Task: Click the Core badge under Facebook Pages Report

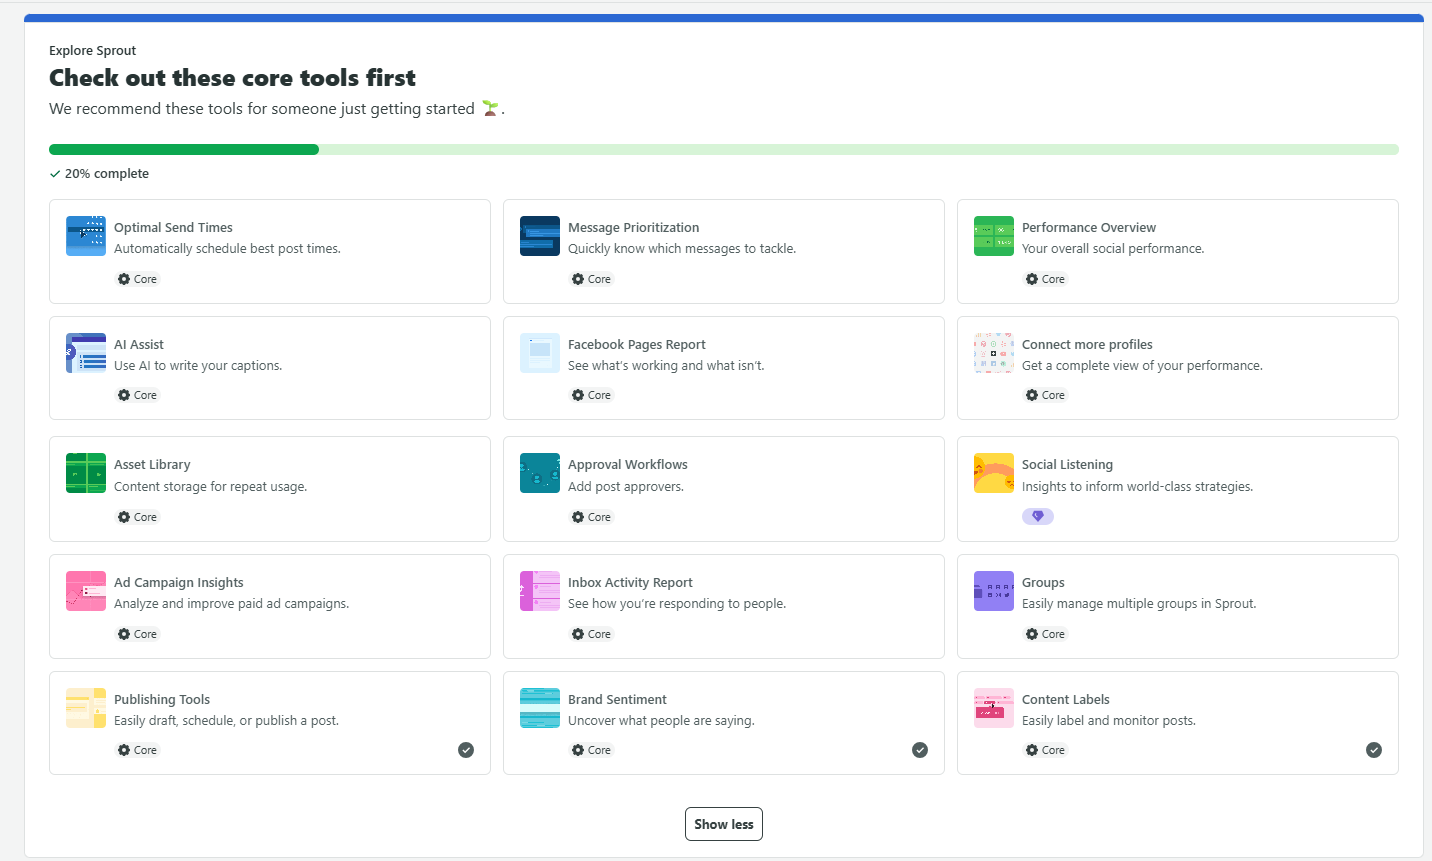Action: click(x=592, y=395)
